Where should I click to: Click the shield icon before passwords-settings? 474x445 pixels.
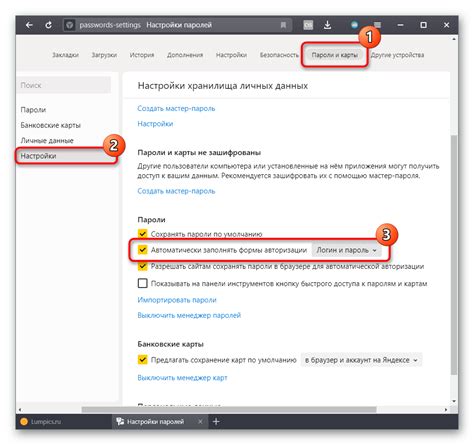[x=69, y=25]
